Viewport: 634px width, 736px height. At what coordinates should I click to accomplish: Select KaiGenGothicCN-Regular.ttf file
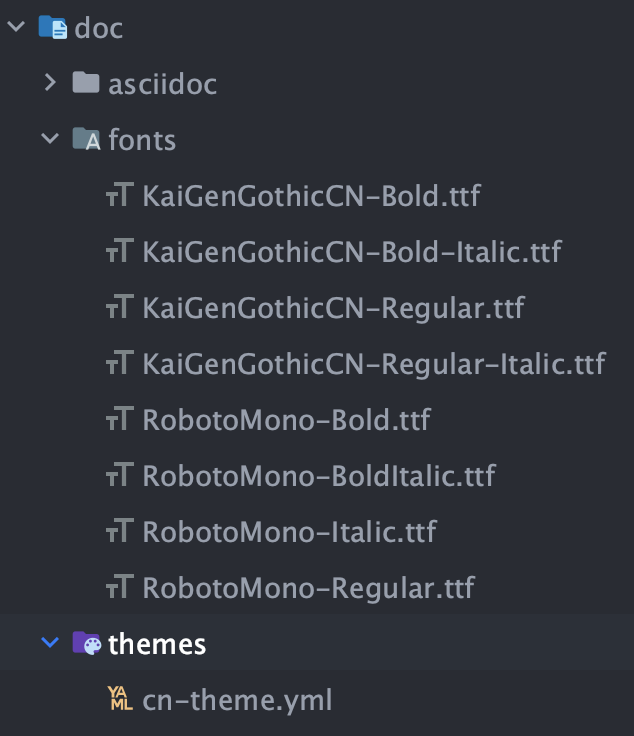tap(334, 307)
